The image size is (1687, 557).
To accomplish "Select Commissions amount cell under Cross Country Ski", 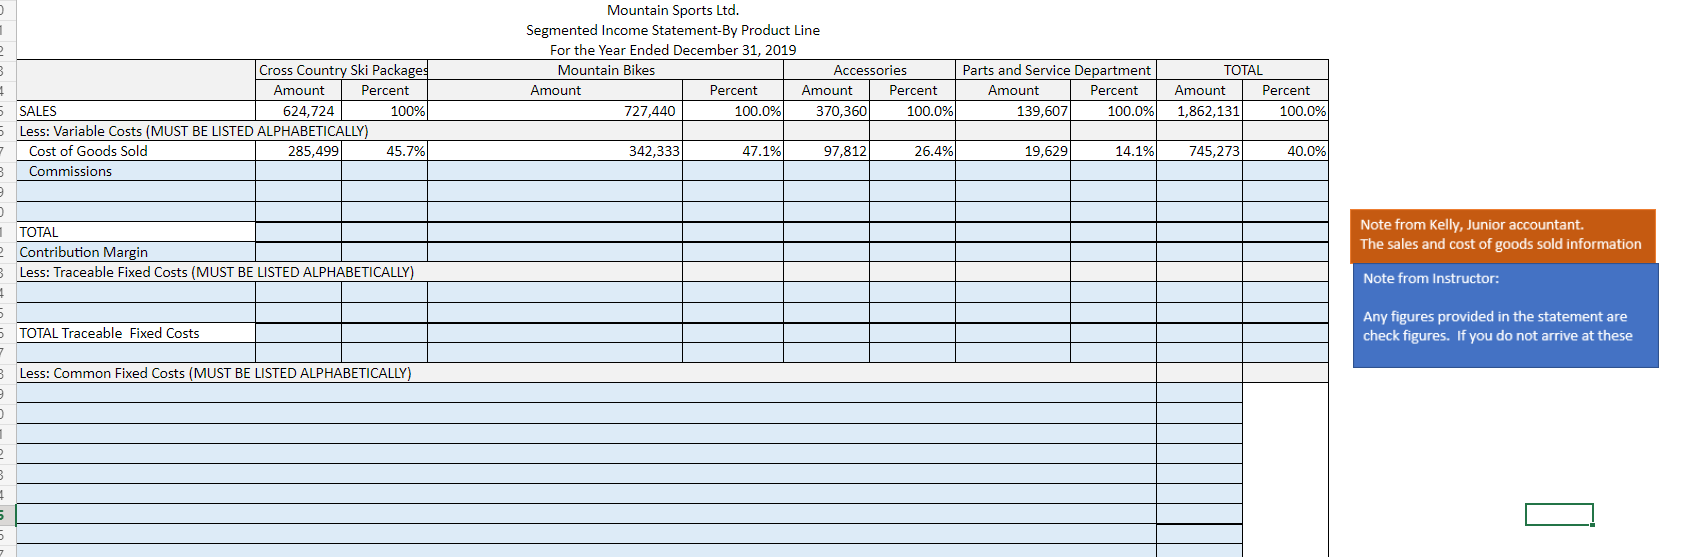I will [x=299, y=171].
